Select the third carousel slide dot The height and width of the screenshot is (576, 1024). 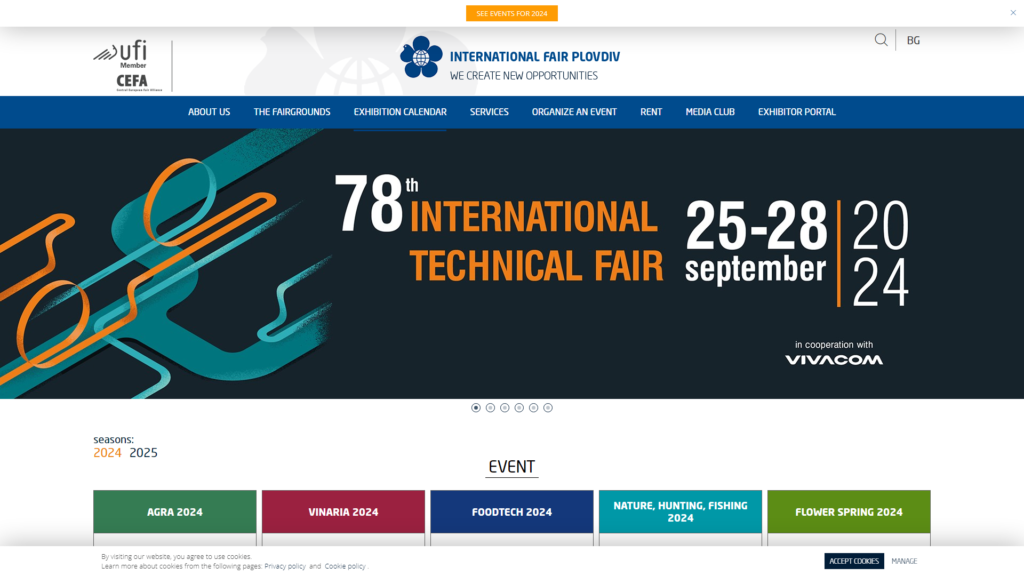click(x=504, y=408)
